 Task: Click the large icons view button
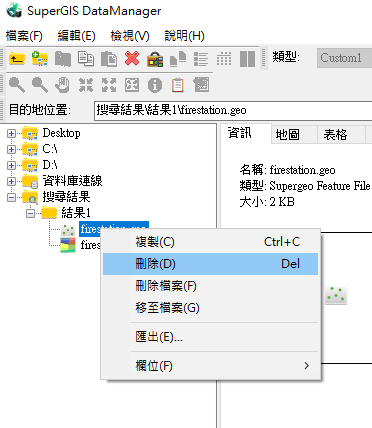click(178, 59)
